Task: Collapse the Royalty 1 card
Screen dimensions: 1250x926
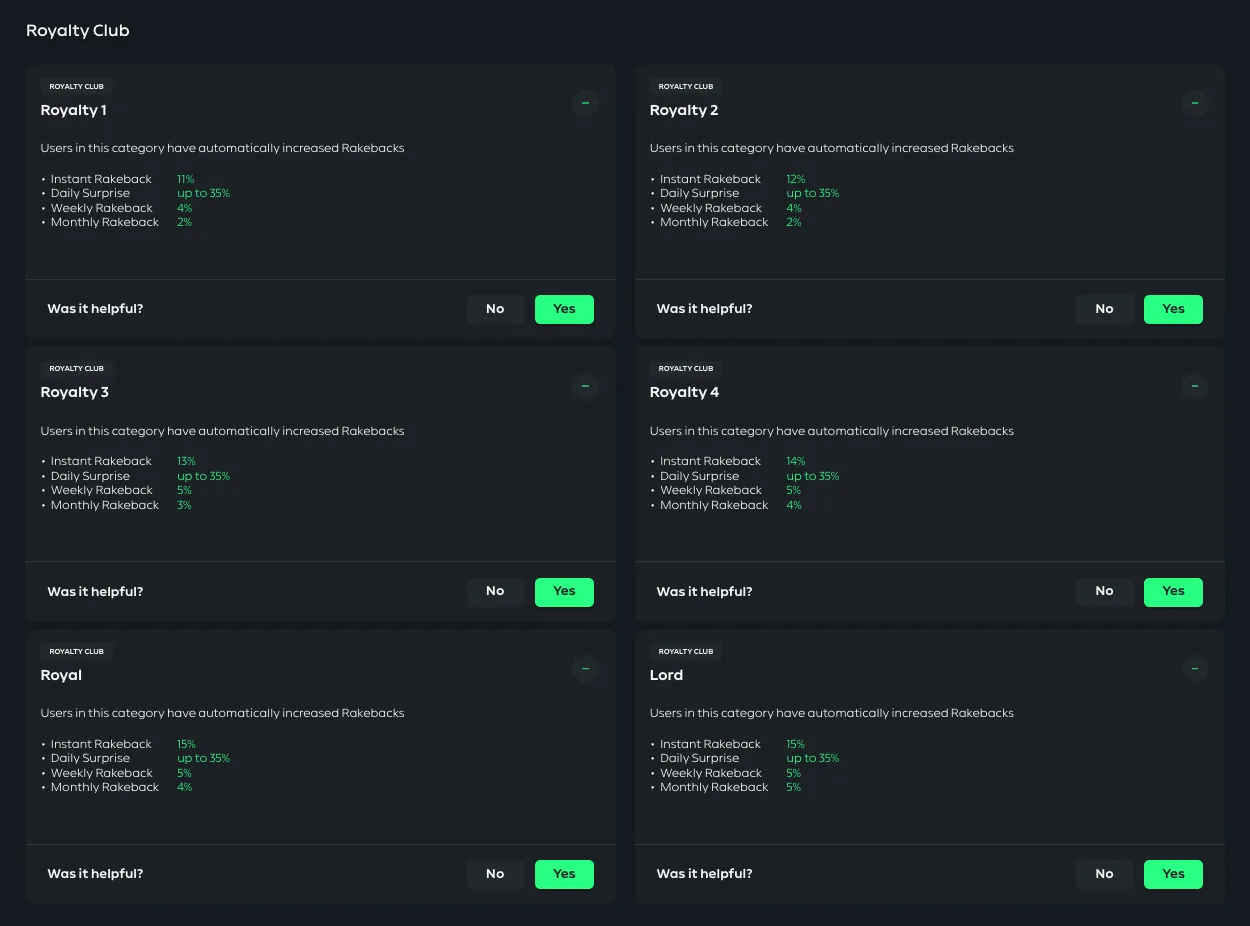Action: [x=585, y=103]
